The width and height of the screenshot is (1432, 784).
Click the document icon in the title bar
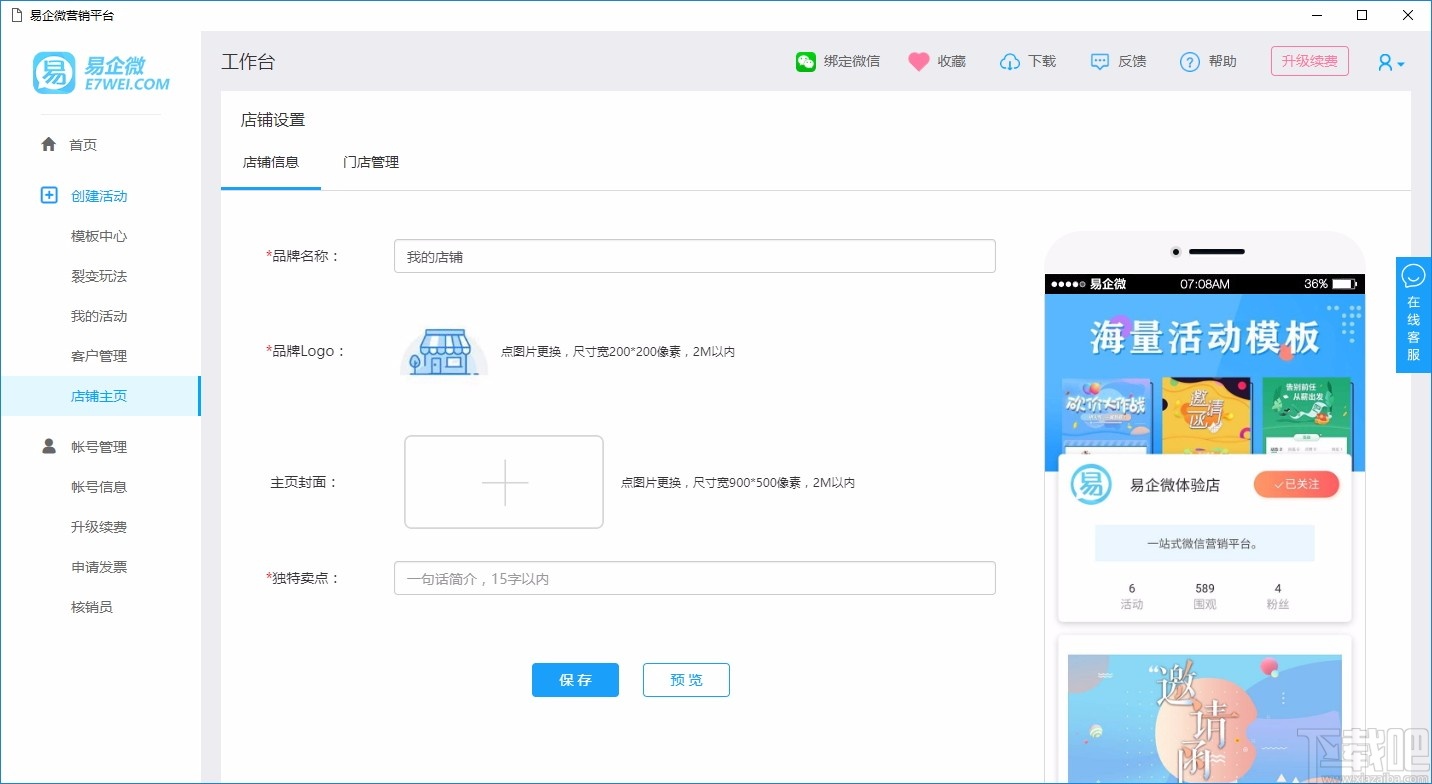click(16, 15)
